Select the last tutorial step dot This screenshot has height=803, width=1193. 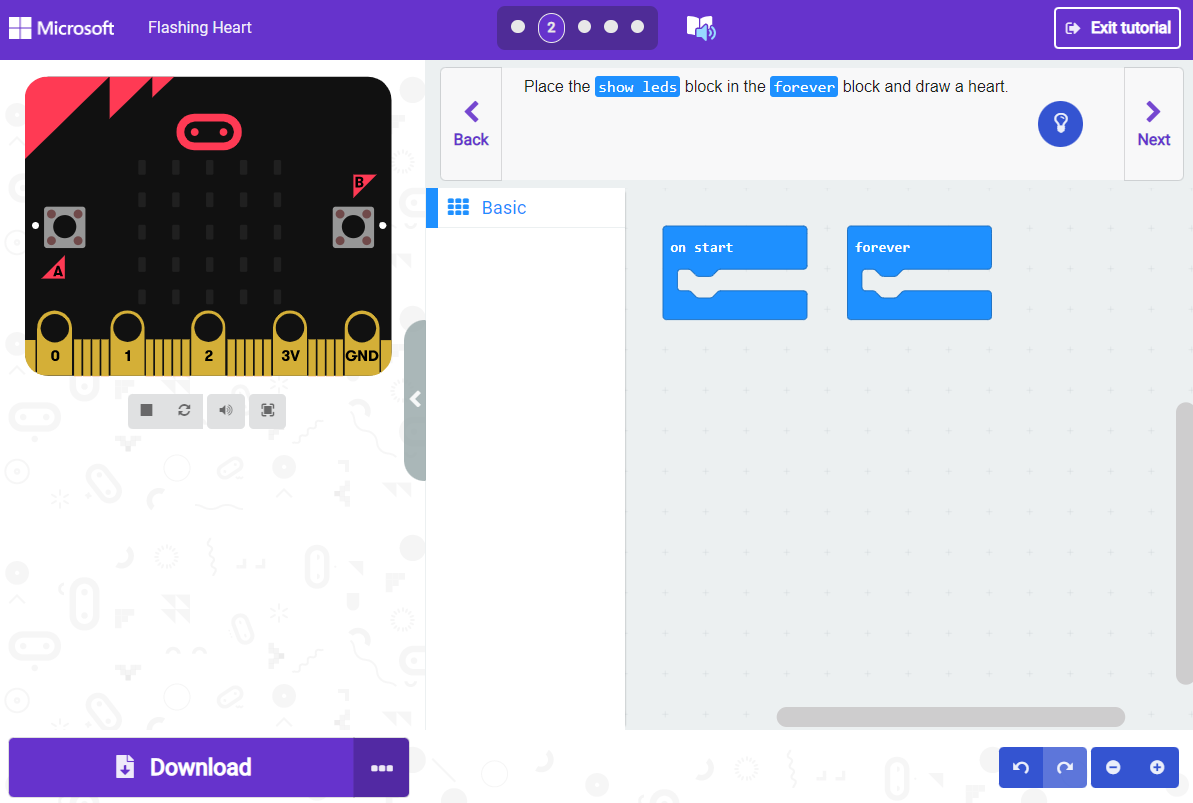(636, 28)
